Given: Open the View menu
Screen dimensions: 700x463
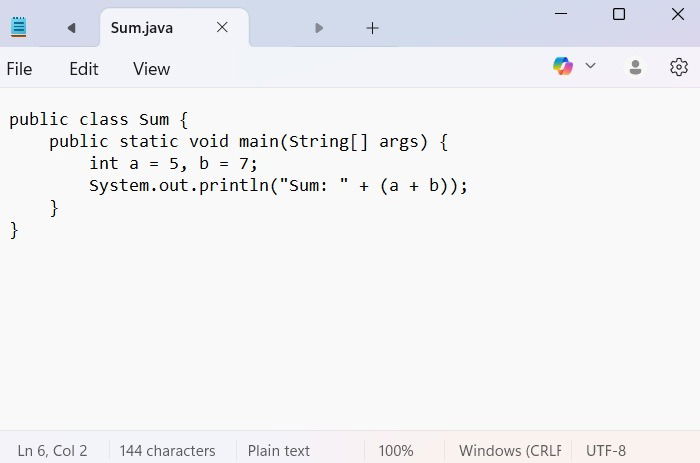Looking at the screenshot, I should pyautogui.click(x=151, y=69).
